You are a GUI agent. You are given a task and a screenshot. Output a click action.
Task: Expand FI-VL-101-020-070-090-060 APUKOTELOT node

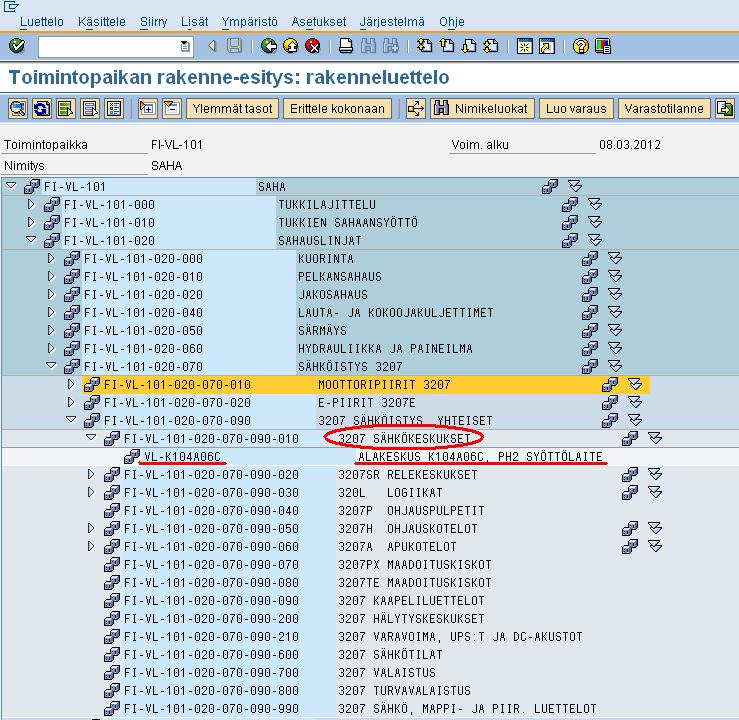pos(91,546)
